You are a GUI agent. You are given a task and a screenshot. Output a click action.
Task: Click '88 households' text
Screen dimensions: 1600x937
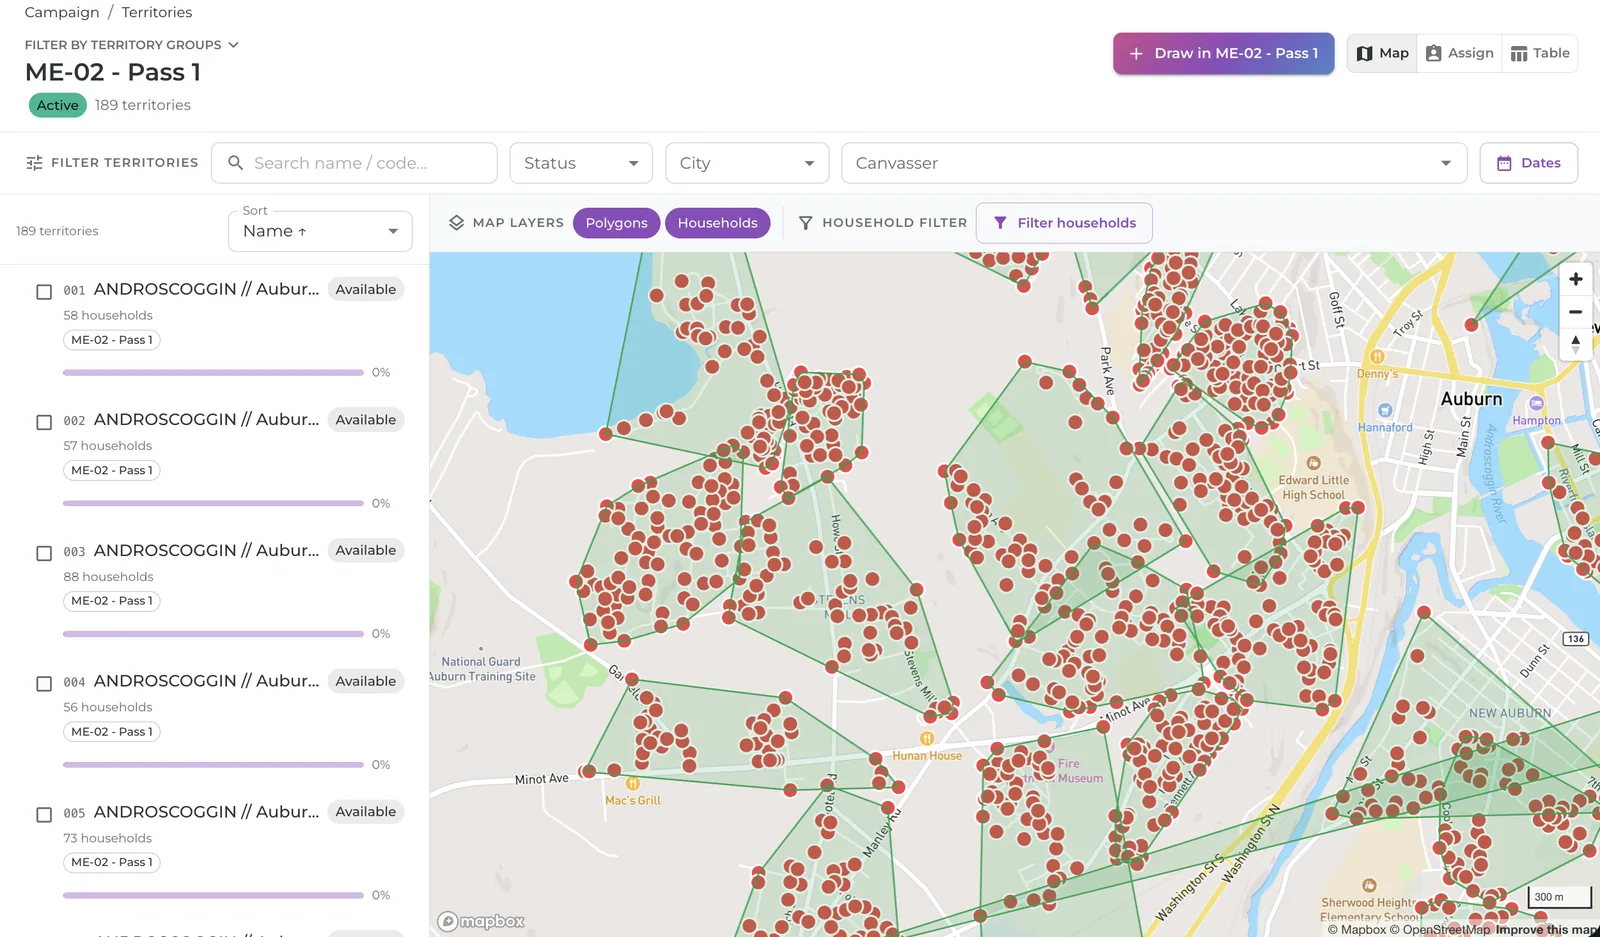coord(108,577)
